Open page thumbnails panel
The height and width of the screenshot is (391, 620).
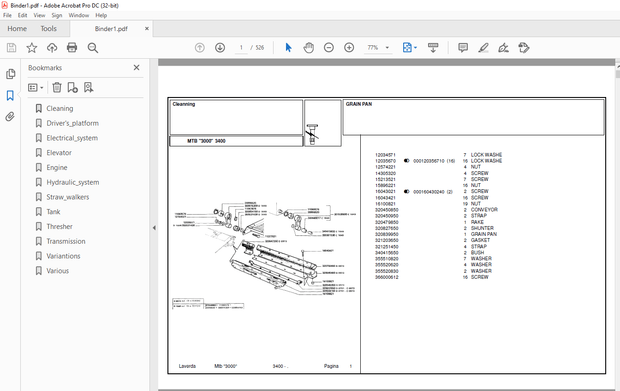click(x=10, y=74)
